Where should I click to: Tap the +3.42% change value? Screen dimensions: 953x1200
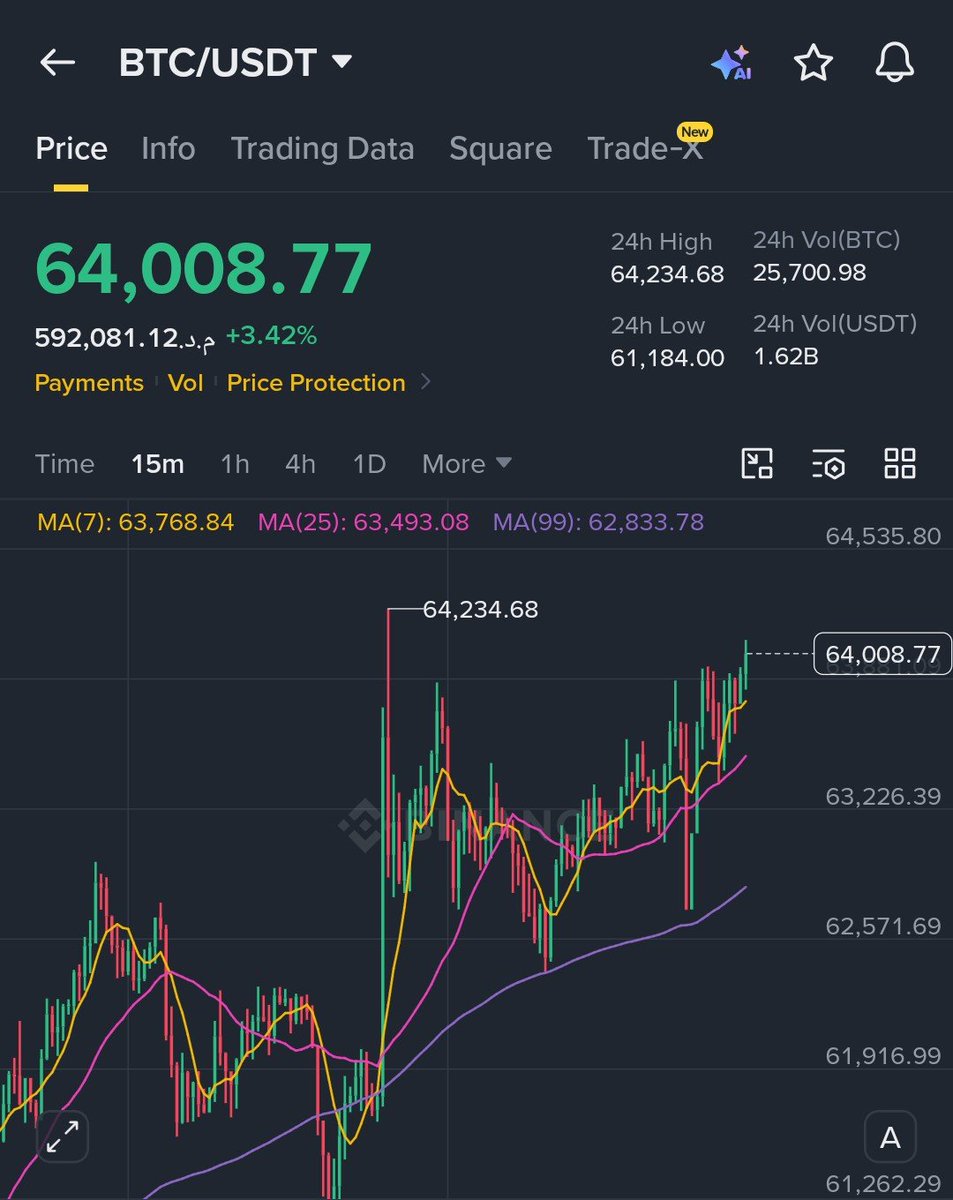(271, 336)
